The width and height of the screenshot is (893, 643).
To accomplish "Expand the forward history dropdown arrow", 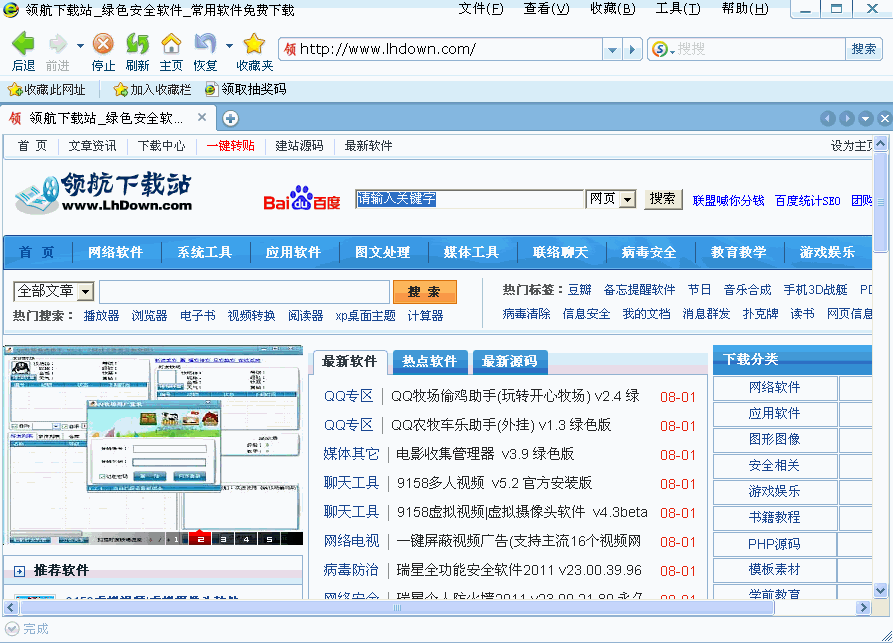I will (x=80, y=46).
